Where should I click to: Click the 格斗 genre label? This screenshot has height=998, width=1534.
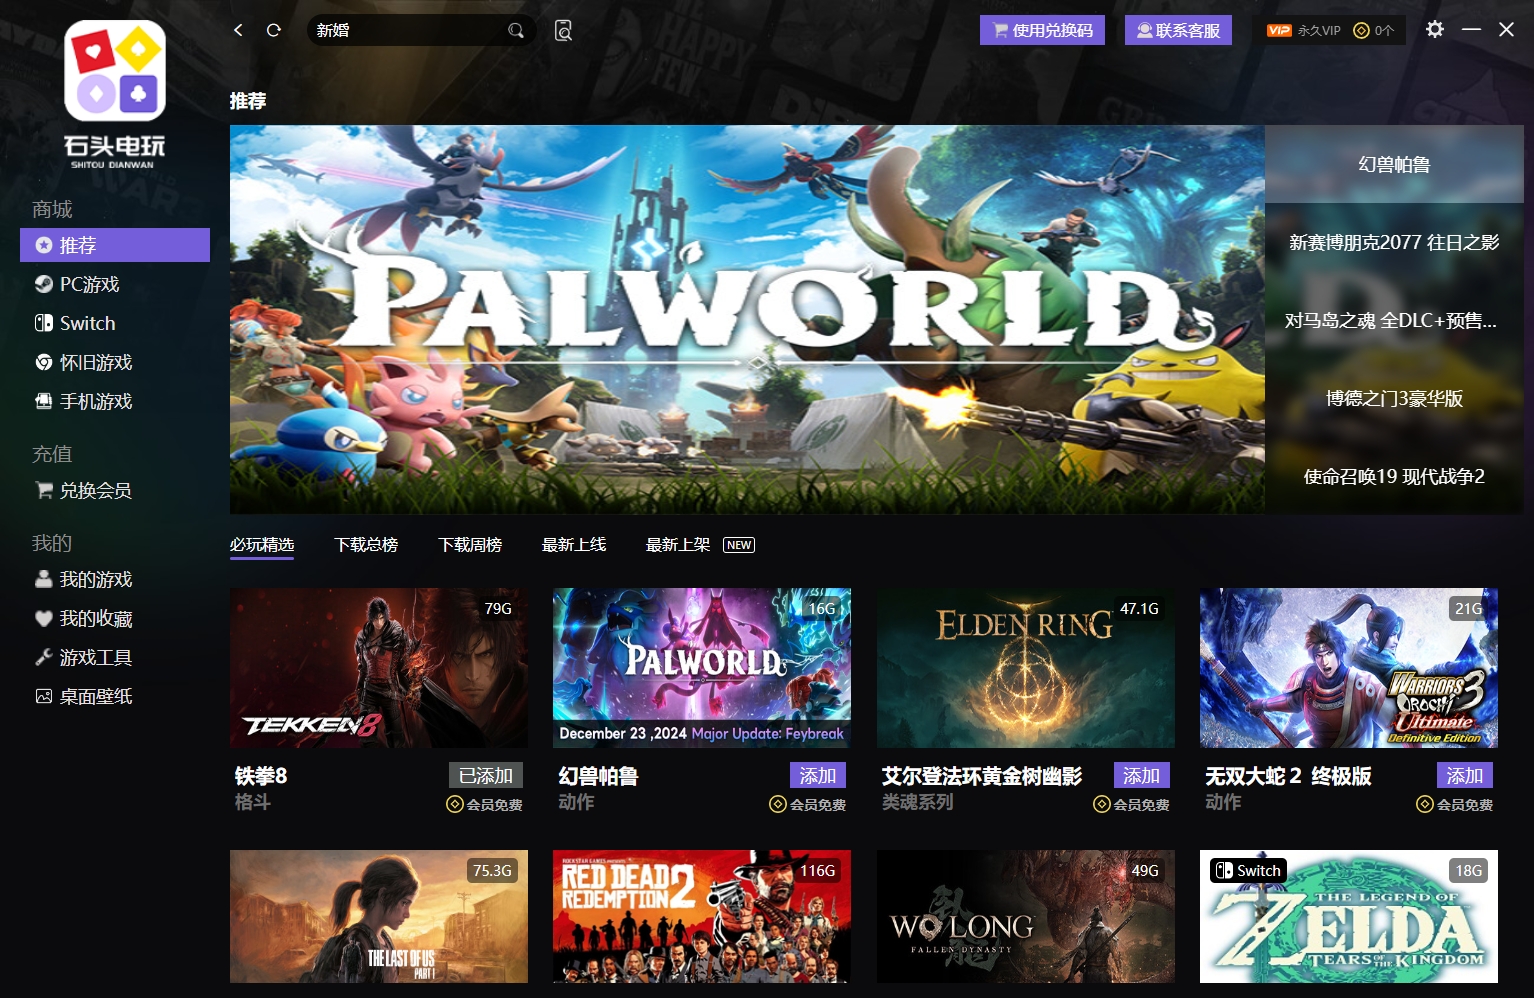pyautogui.click(x=252, y=802)
